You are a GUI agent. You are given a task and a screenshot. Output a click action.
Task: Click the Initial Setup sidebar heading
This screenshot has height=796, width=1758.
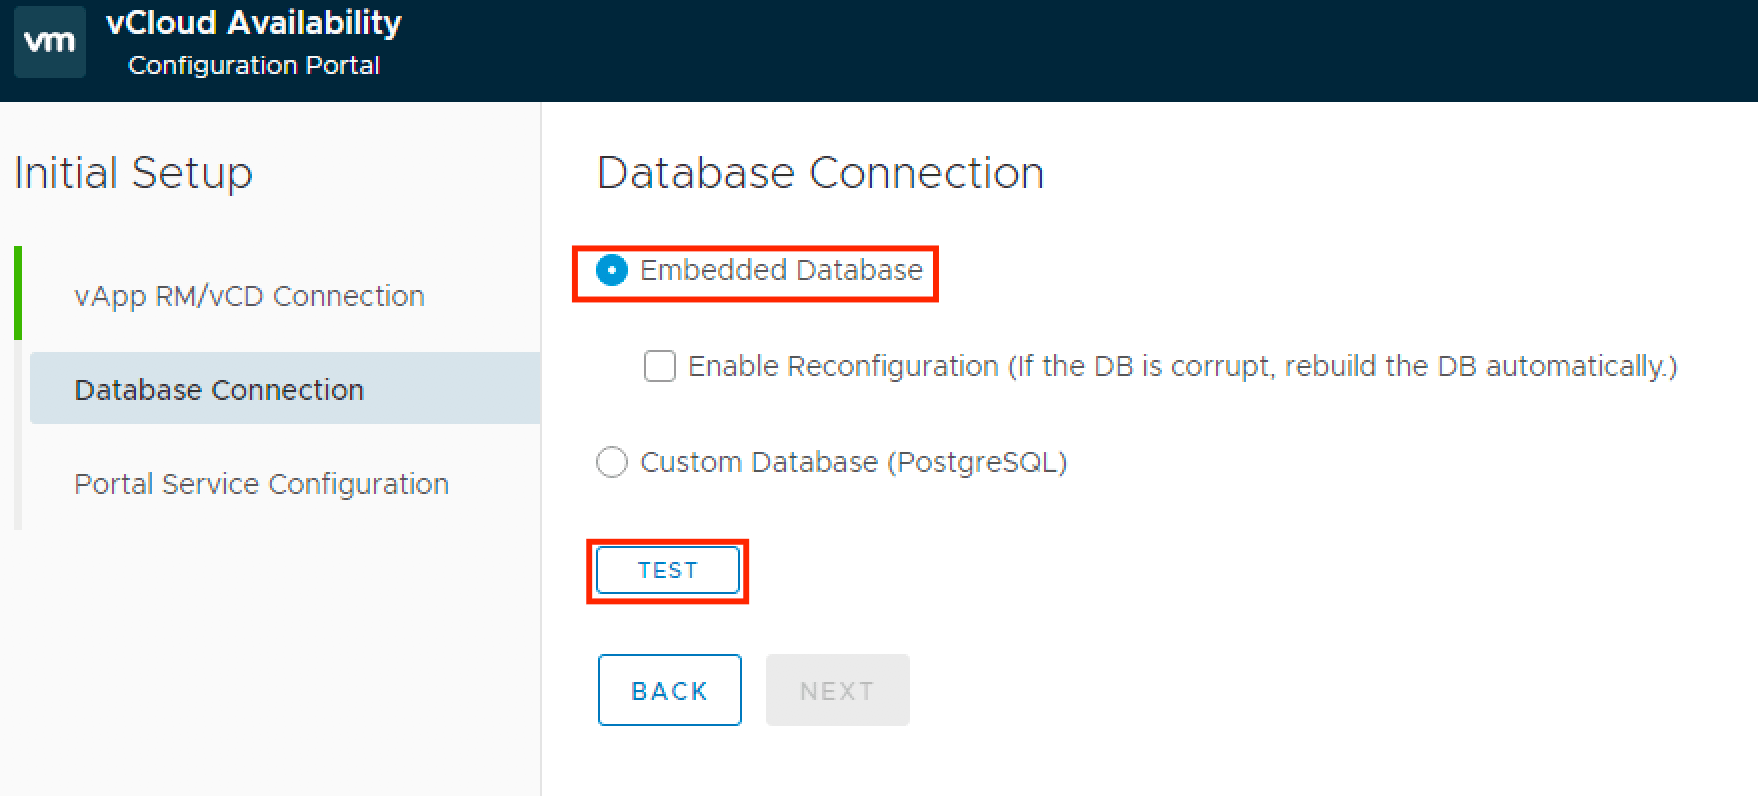[x=133, y=173]
